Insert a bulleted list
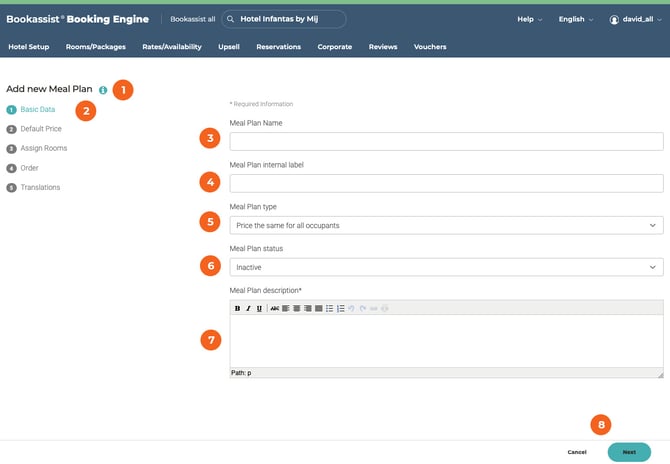Image resolution: width=670 pixels, height=464 pixels. pyautogui.click(x=330, y=308)
